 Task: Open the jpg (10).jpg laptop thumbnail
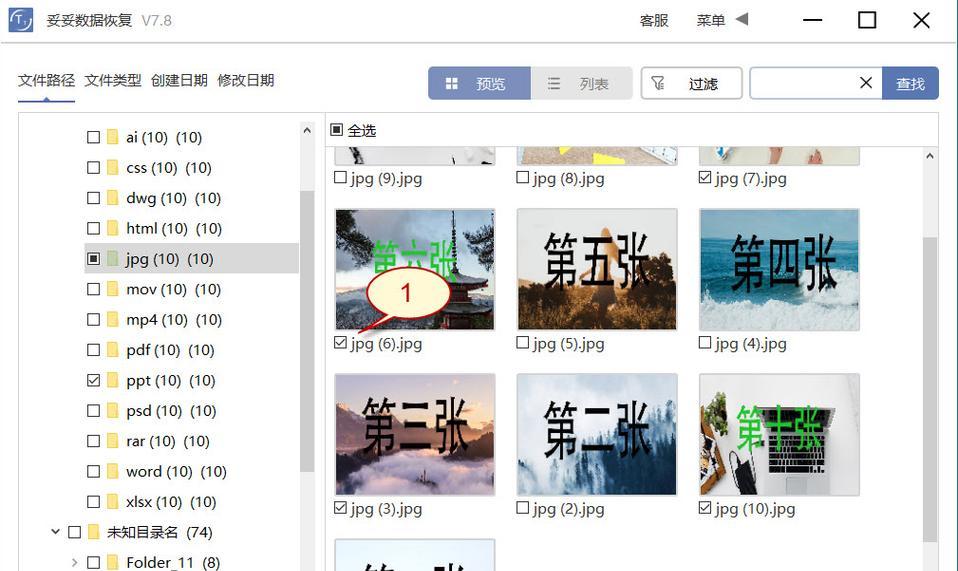(779, 434)
